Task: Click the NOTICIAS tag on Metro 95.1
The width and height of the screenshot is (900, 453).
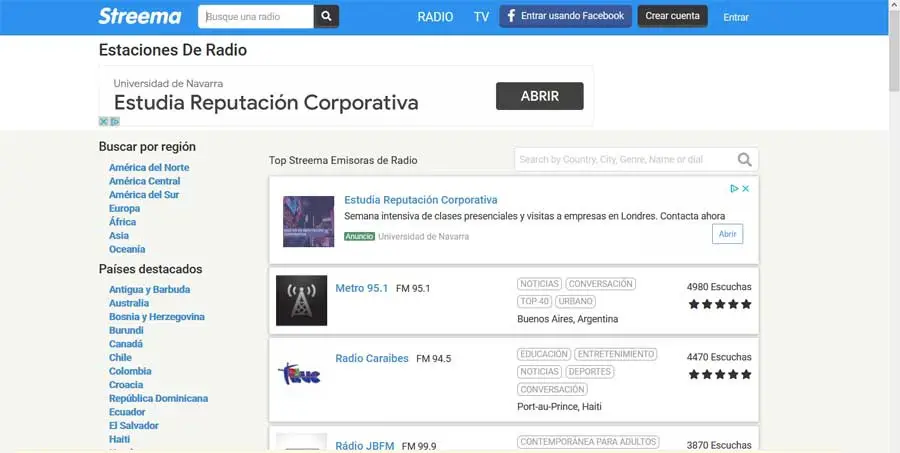Action: point(539,284)
